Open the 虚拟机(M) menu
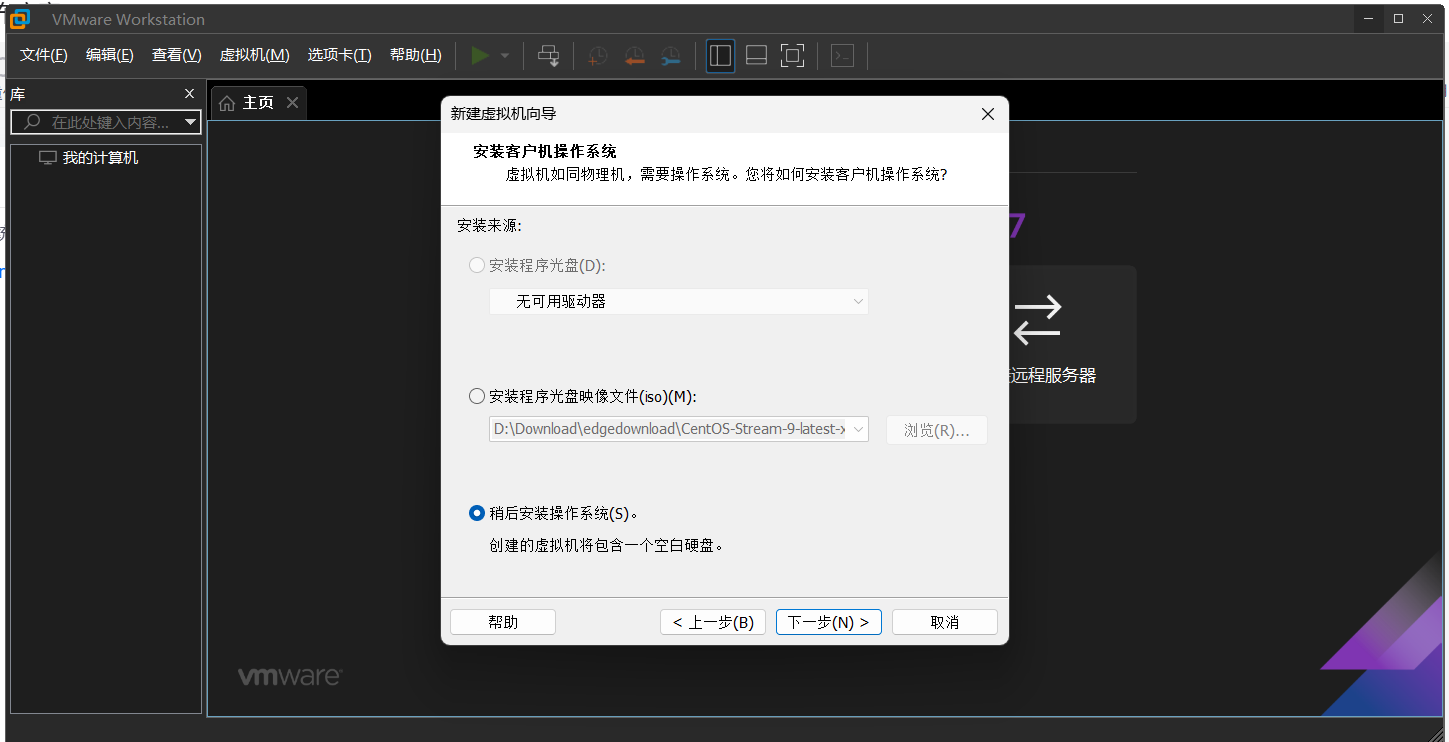The image size is (1449, 742). 255,56
